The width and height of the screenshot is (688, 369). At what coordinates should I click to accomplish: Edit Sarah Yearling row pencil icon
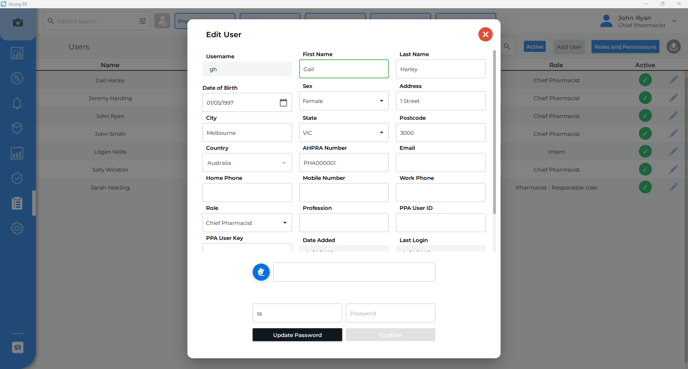674,187
